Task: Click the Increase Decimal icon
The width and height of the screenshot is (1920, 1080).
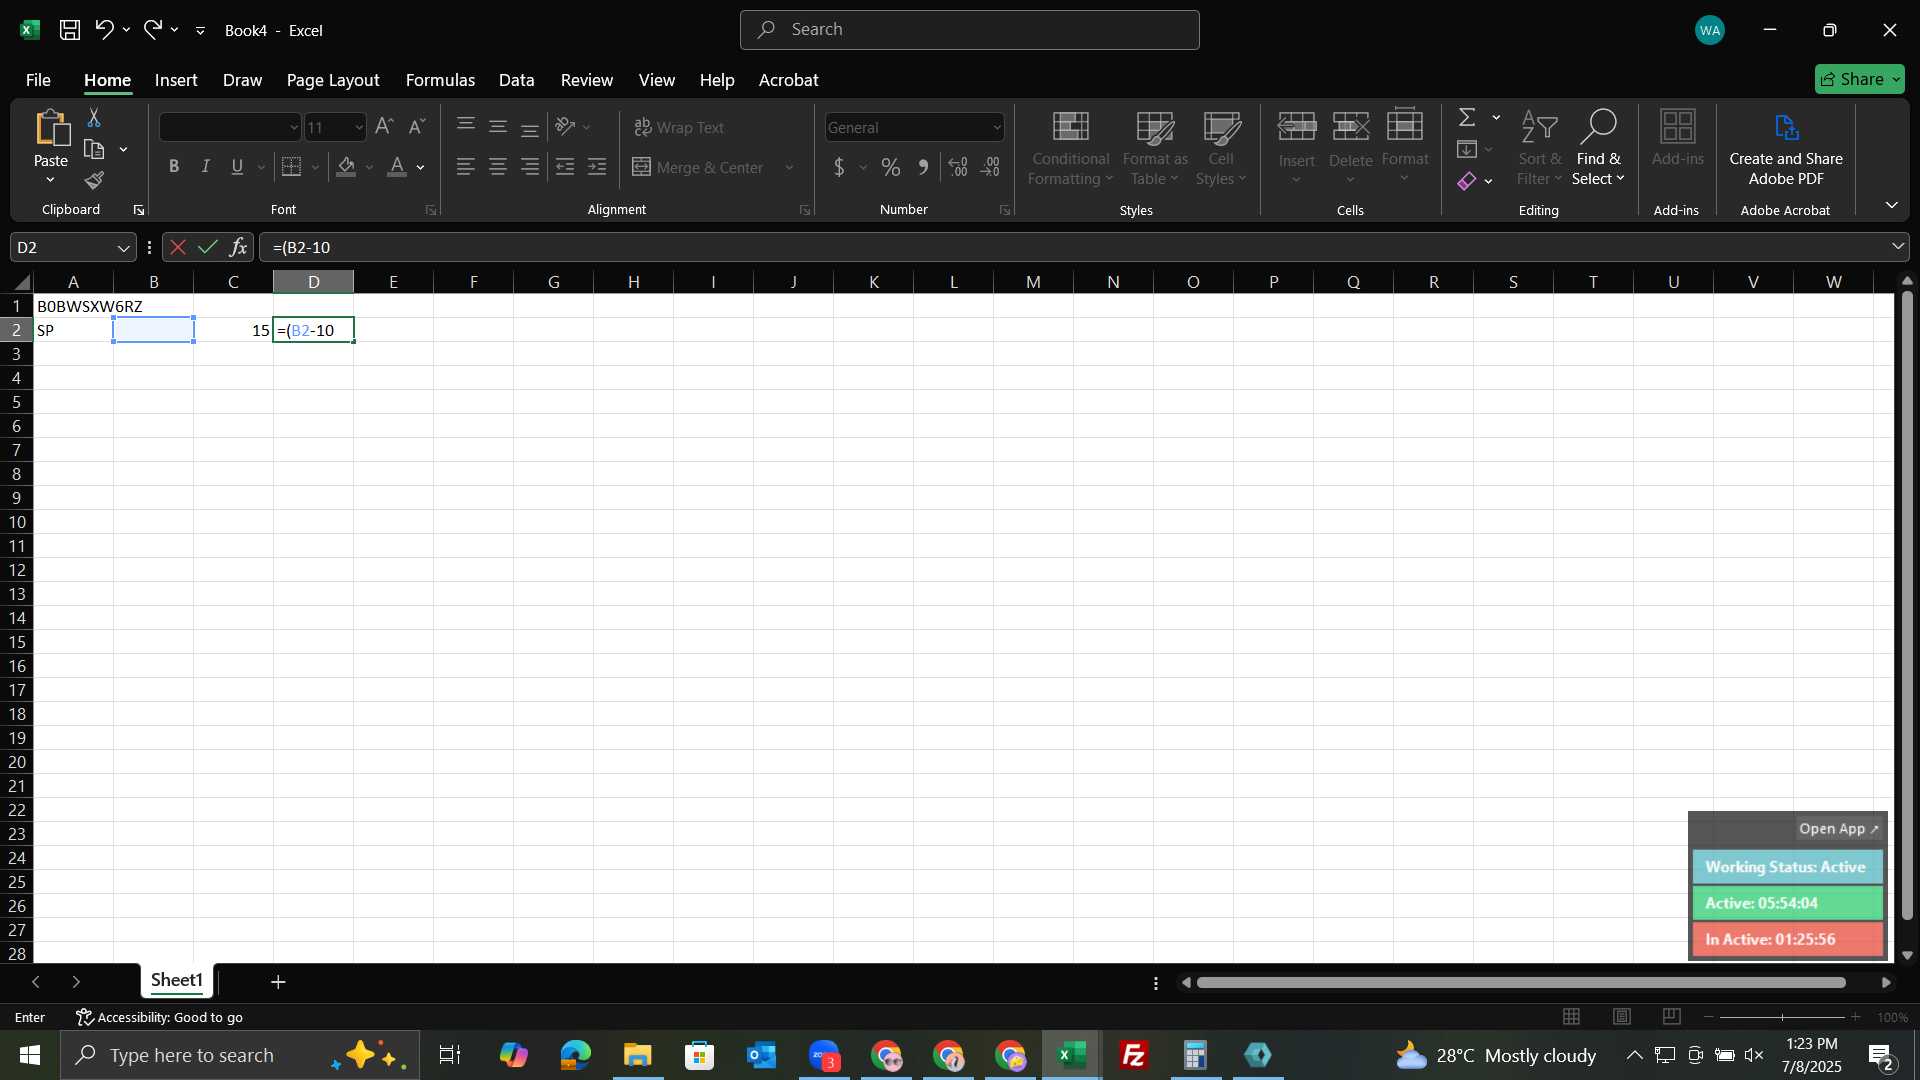Action: pos(958,167)
